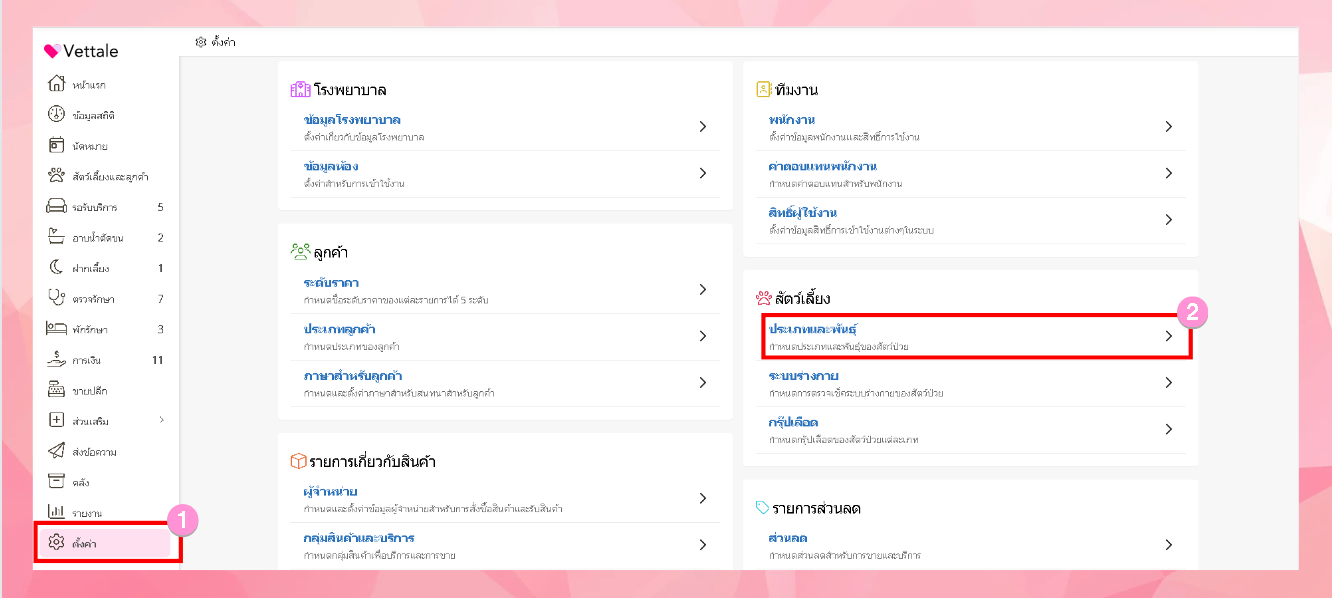Open the moon boarding icon (ฝากเลี้ยง)
Image resolution: width=1332 pixels, height=598 pixels.
coord(57,268)
